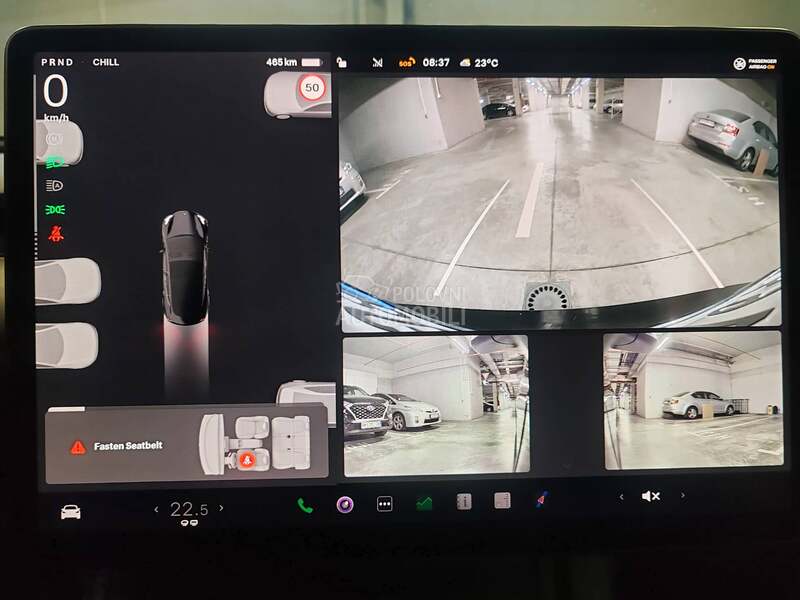Toggle the auto high beam indicator
This screenshot has width=800, height=600.
[54, 185]
